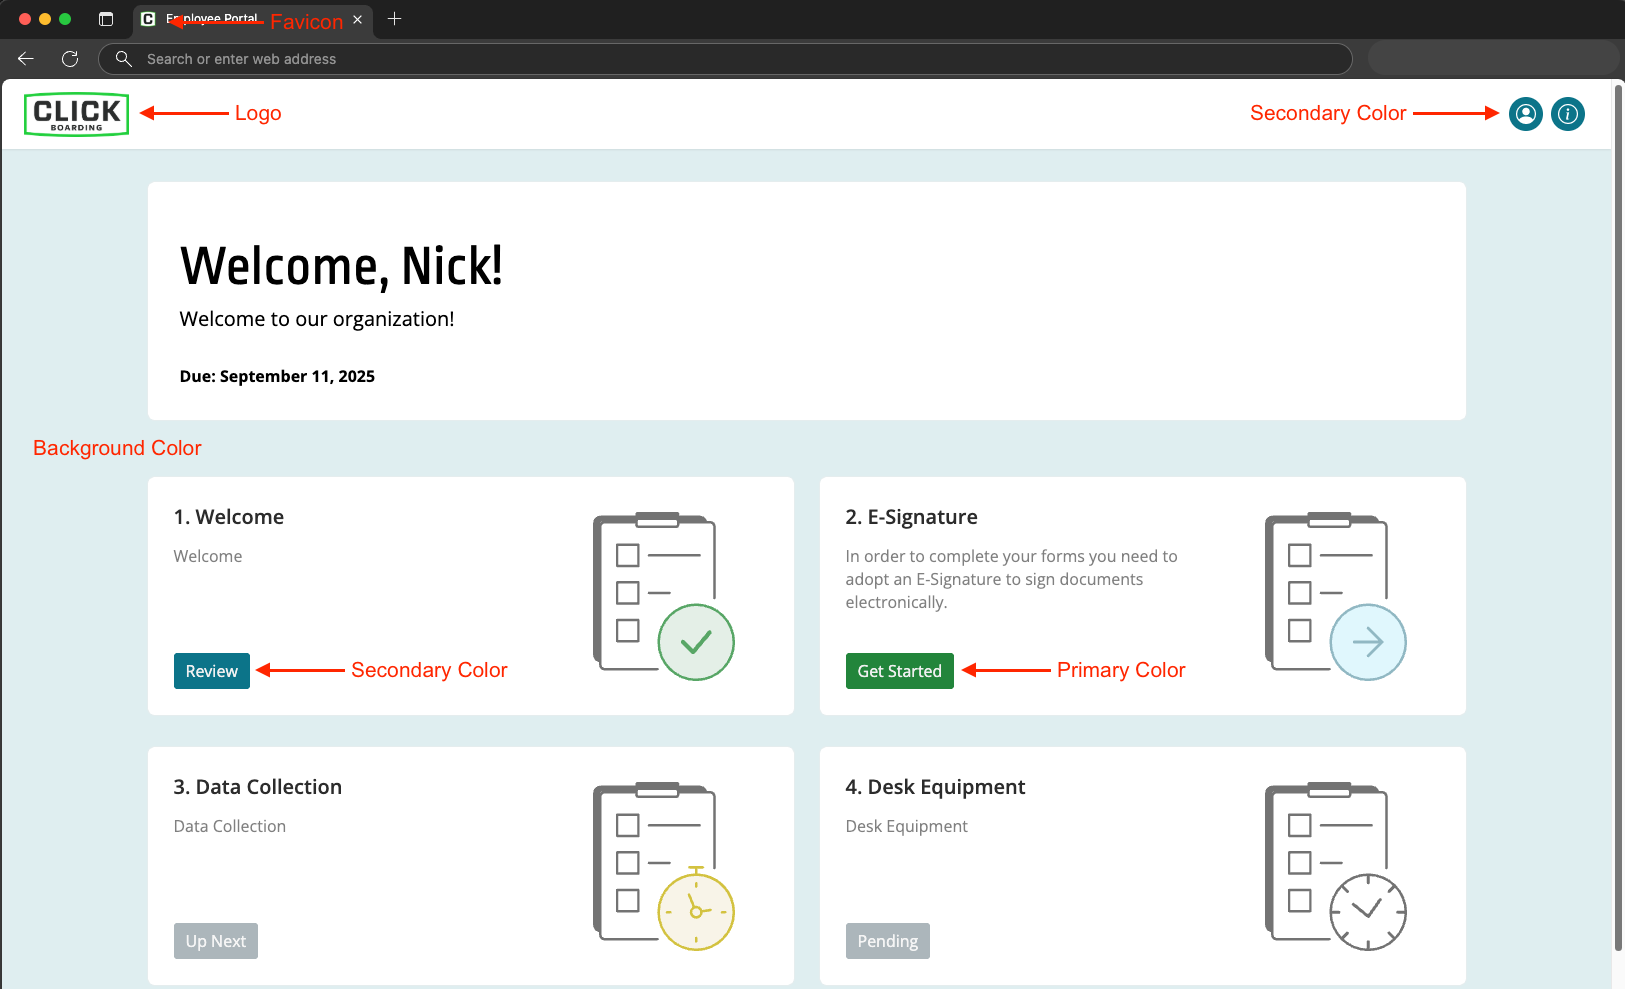Click the Pending button

pos(888,941)
